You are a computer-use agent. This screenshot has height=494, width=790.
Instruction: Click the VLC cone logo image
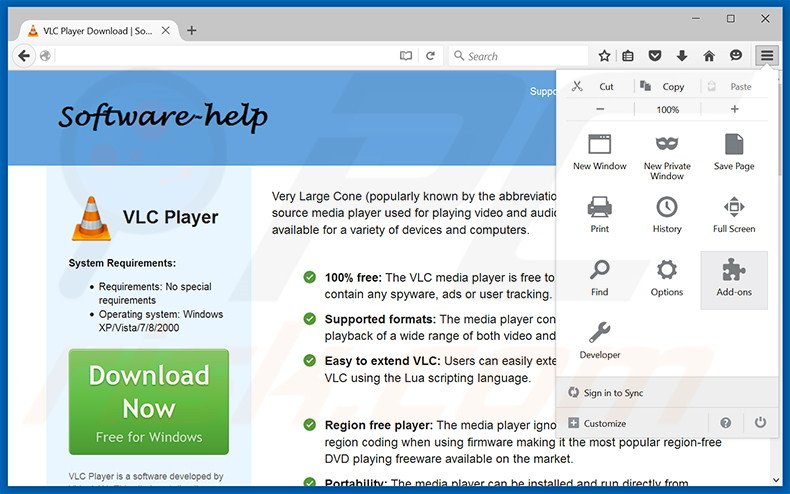tap(91, 218)
